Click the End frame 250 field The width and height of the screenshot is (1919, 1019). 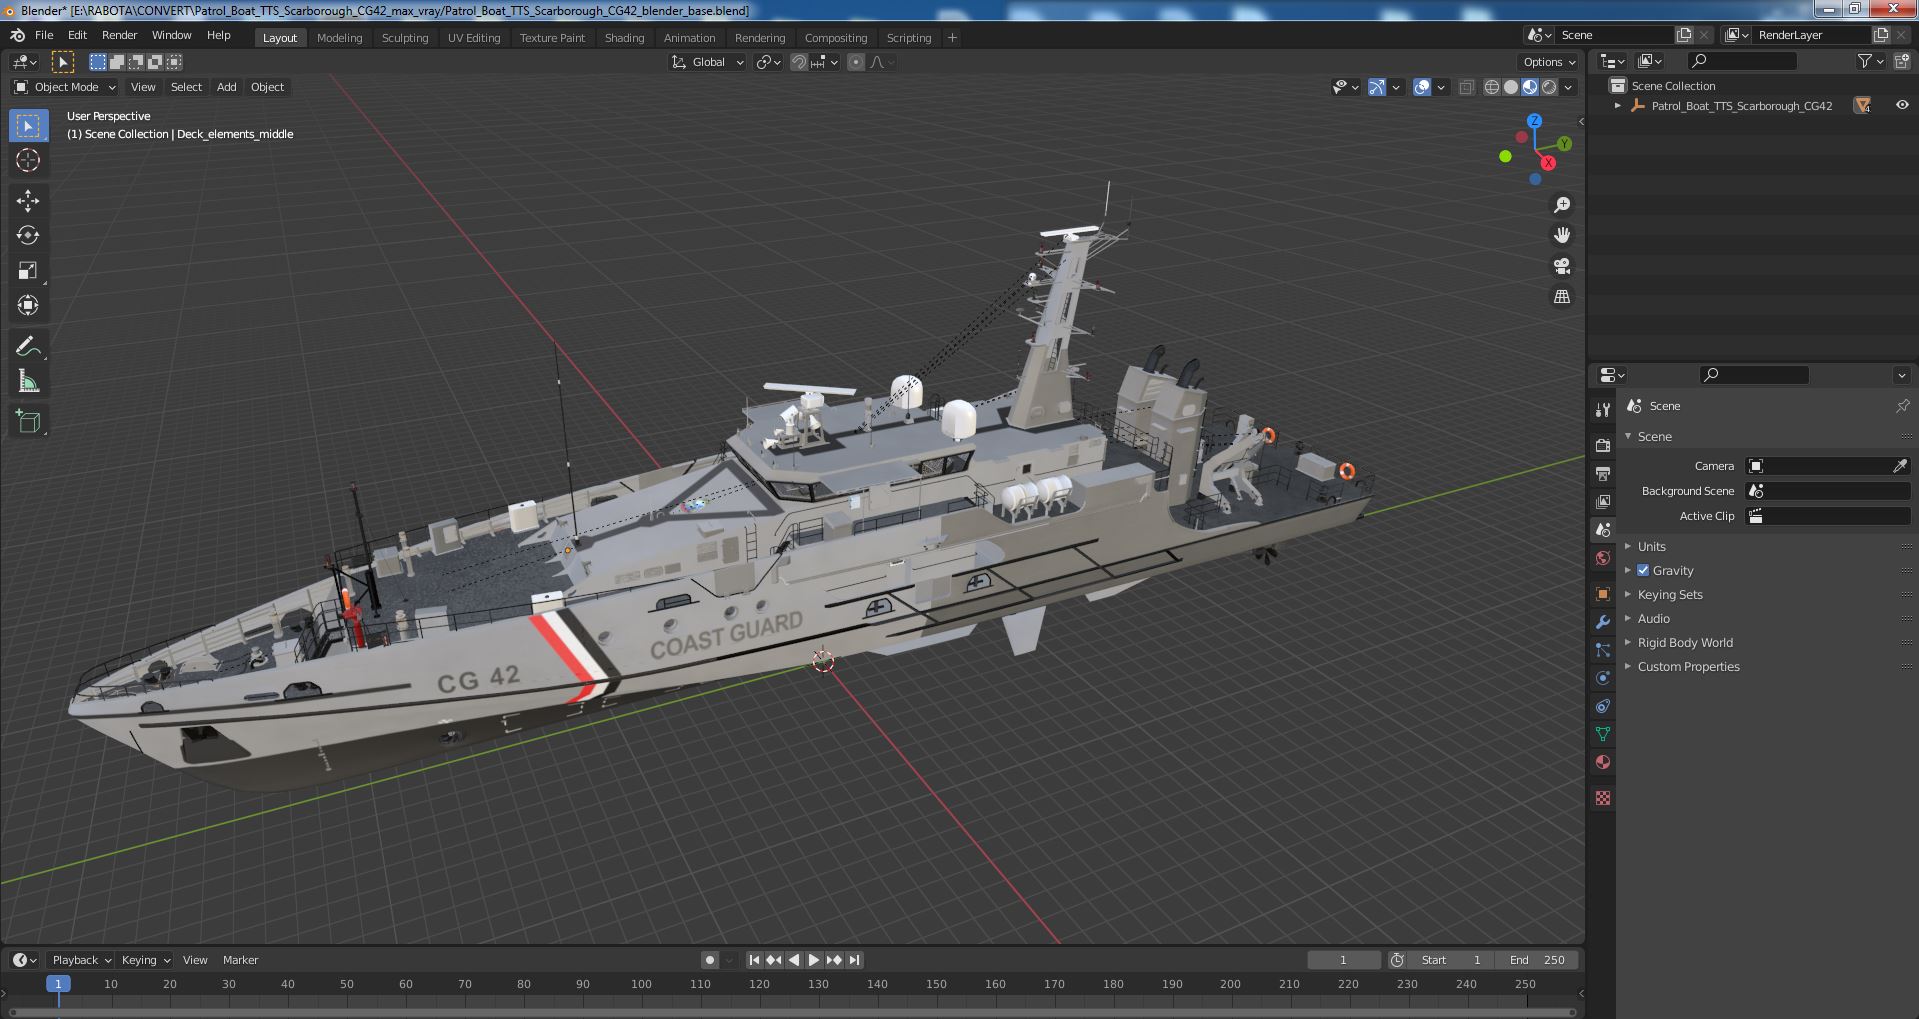tap(1537, 960)
